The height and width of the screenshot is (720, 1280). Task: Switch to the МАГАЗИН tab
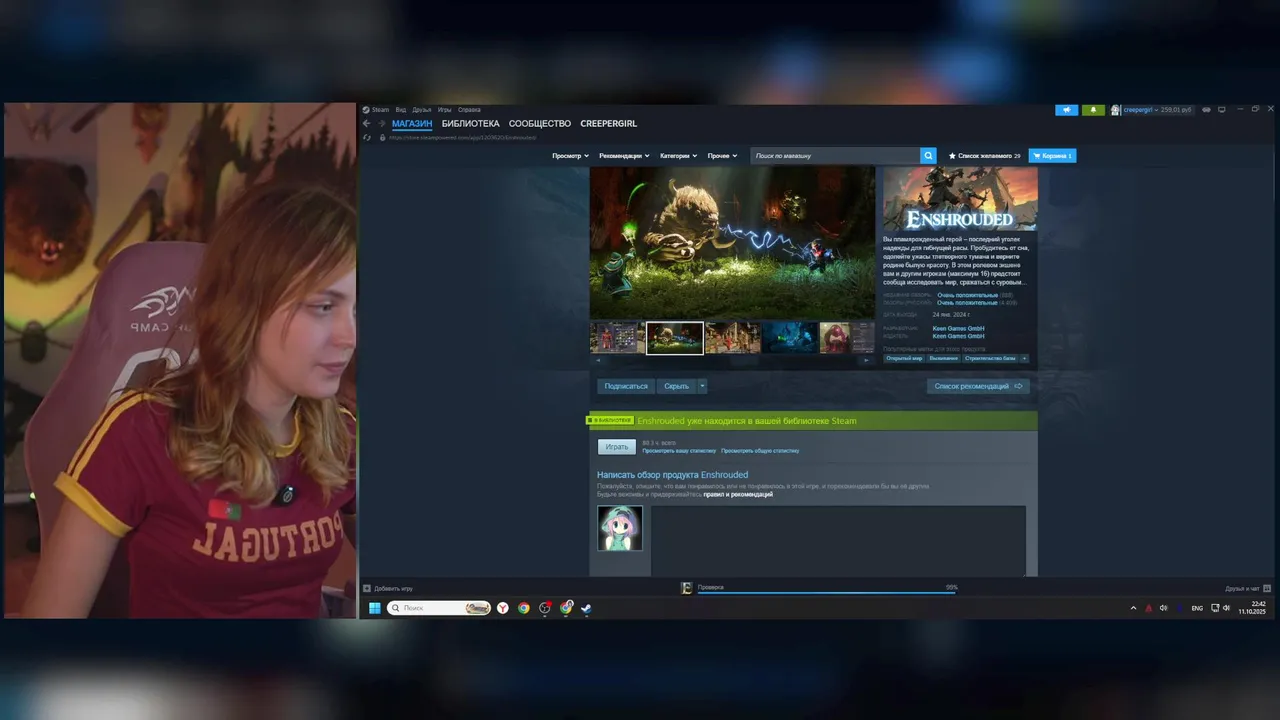pyautogui.click(x=412, y=124)
